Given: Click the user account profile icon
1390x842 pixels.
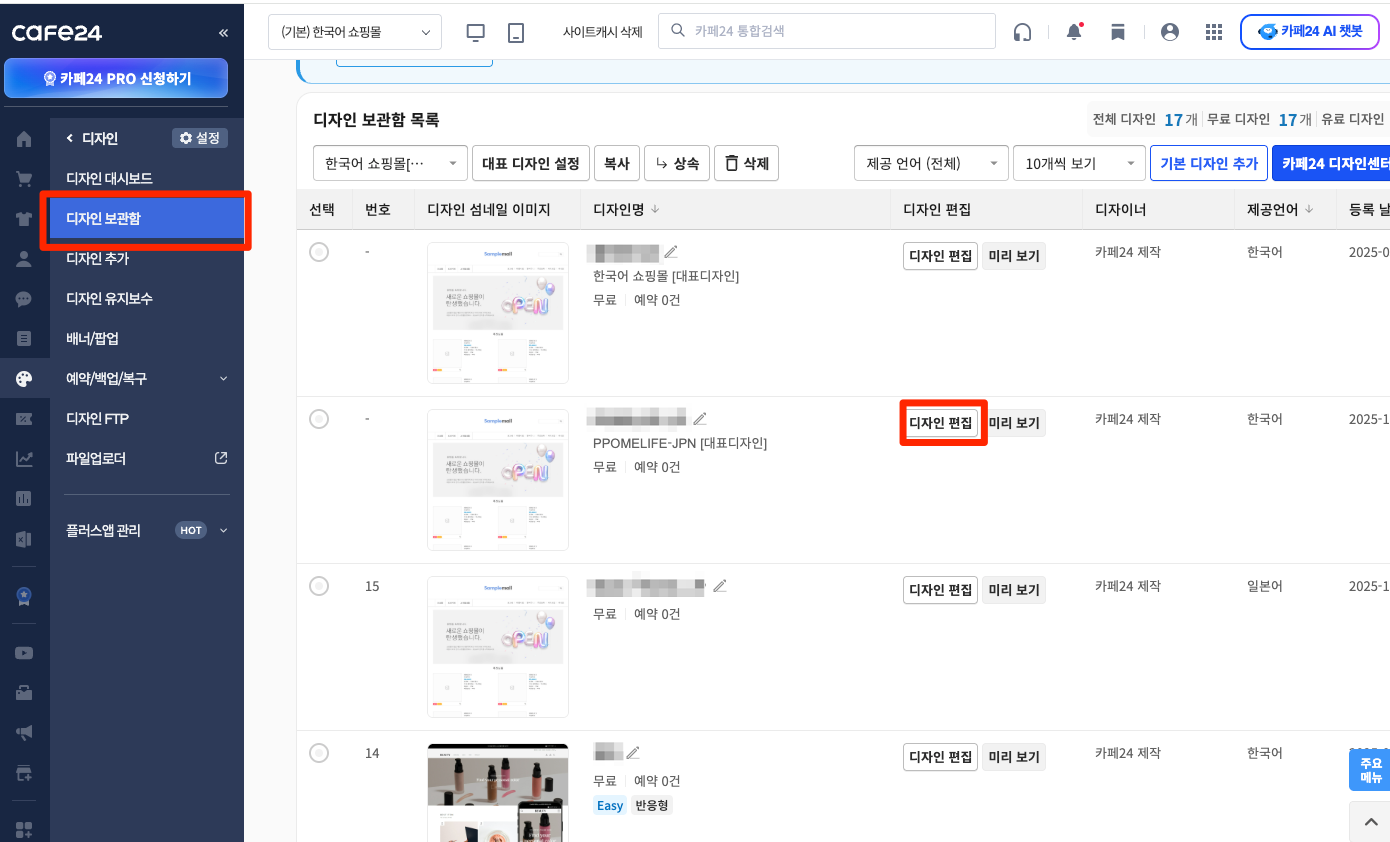Looking at the screenshot, I should tap(1170, 32).
